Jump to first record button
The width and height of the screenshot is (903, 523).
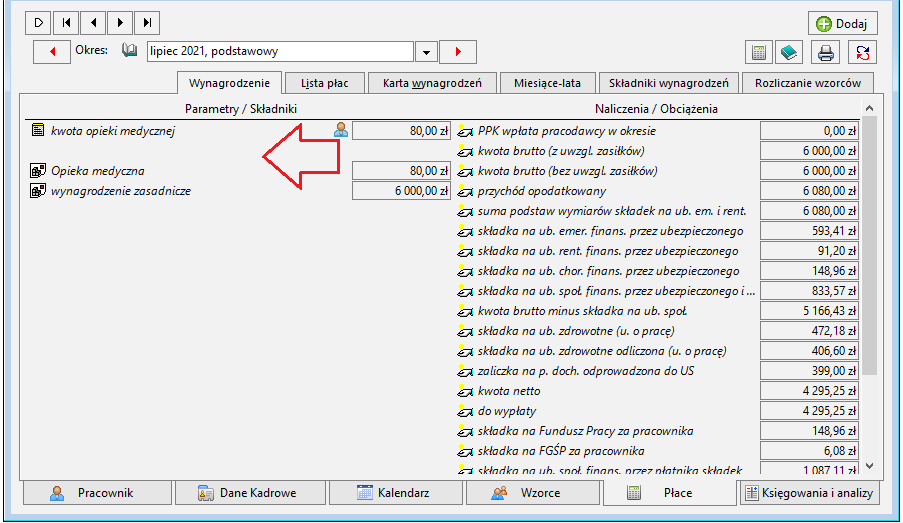coord(66,22)
